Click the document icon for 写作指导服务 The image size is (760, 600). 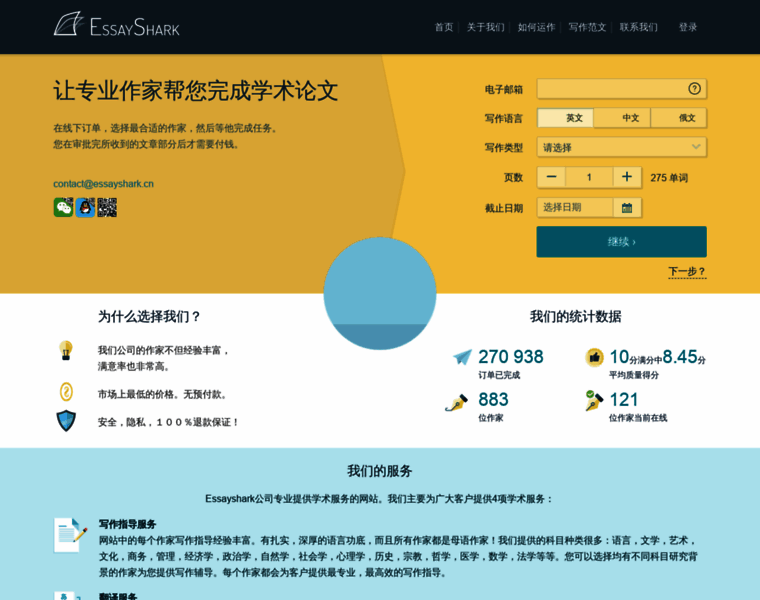point(70,535)
